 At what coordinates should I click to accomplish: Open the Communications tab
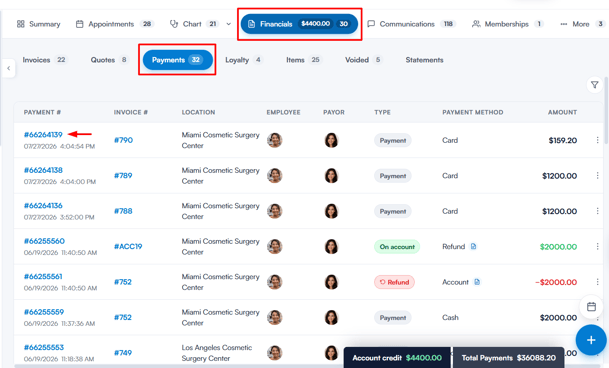pos(411,24)
